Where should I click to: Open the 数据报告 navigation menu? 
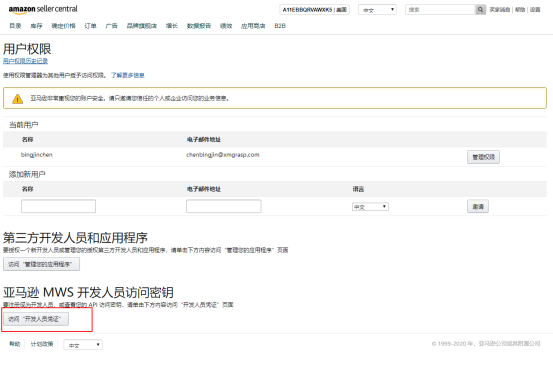[199, 26]
